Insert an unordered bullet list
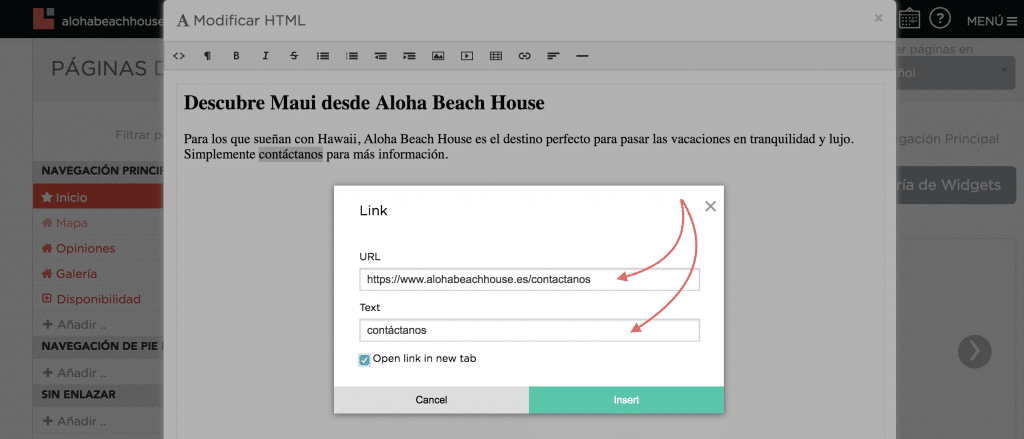This screenshot has height=439, width=1024. pos(323,56)
